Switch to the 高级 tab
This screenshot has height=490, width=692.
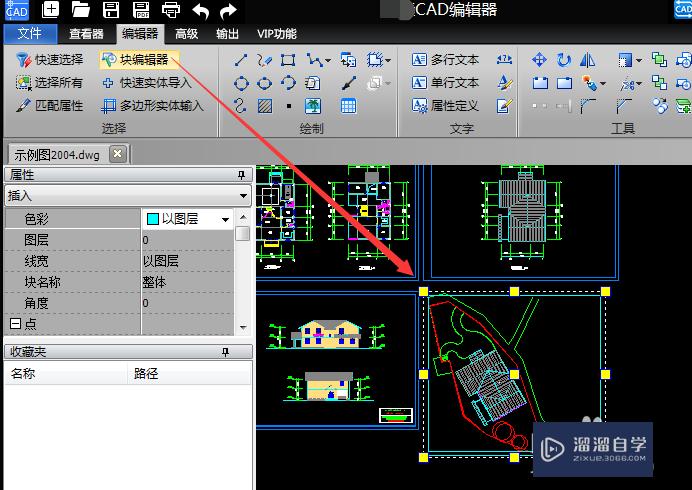point(186,34)
